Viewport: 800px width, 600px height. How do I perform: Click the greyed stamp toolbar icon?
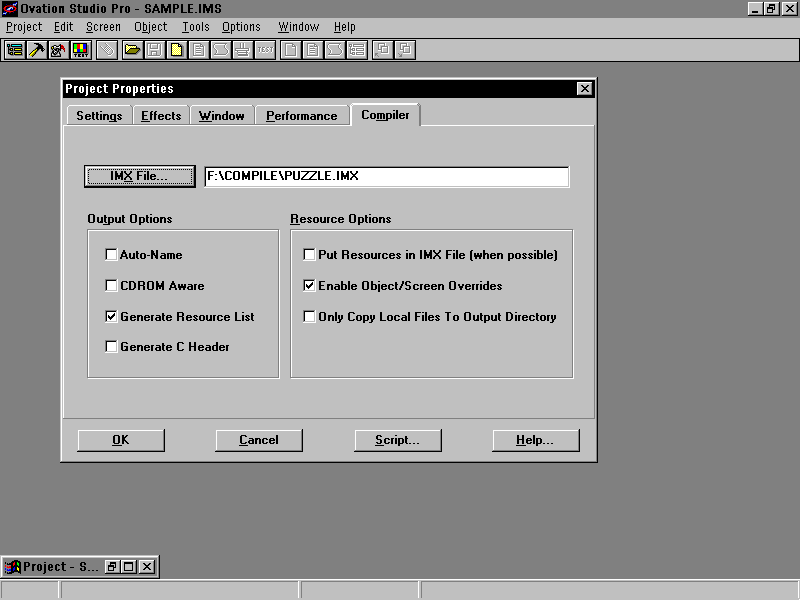pyautogui.click(x=242, y=50)
